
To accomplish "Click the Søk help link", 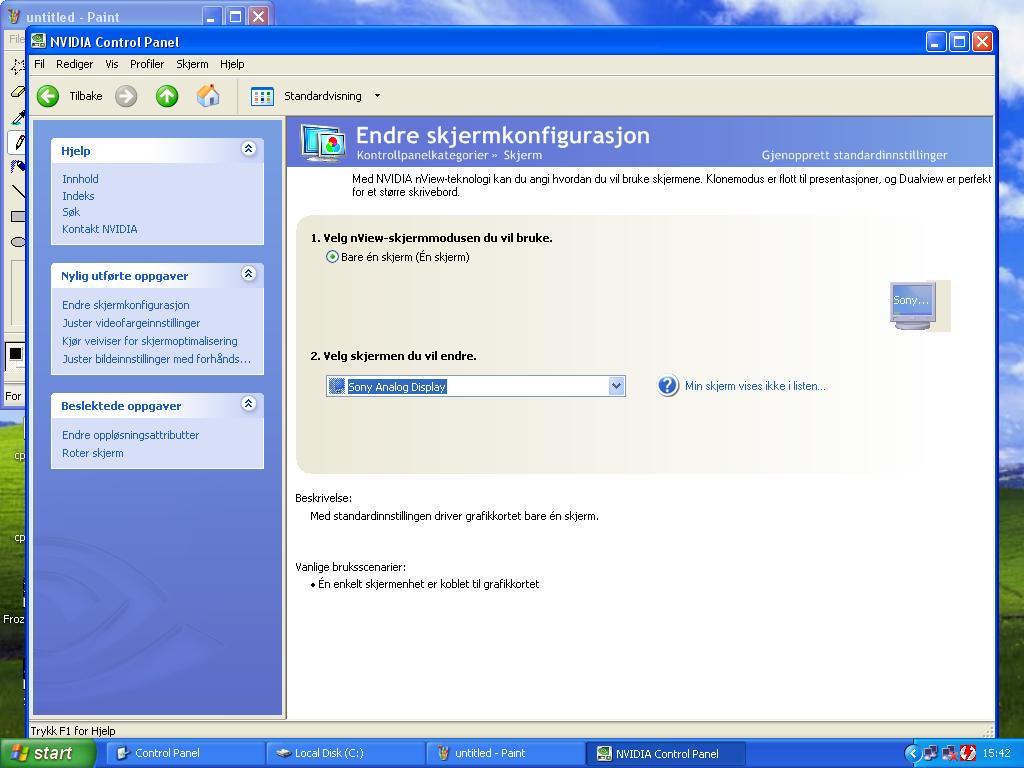I will (71, 212).
